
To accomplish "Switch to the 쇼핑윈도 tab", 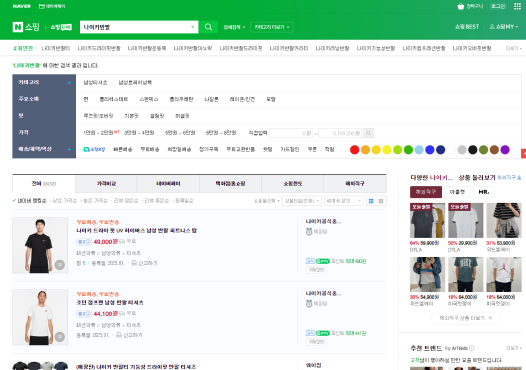I will [x=293, y=183].
